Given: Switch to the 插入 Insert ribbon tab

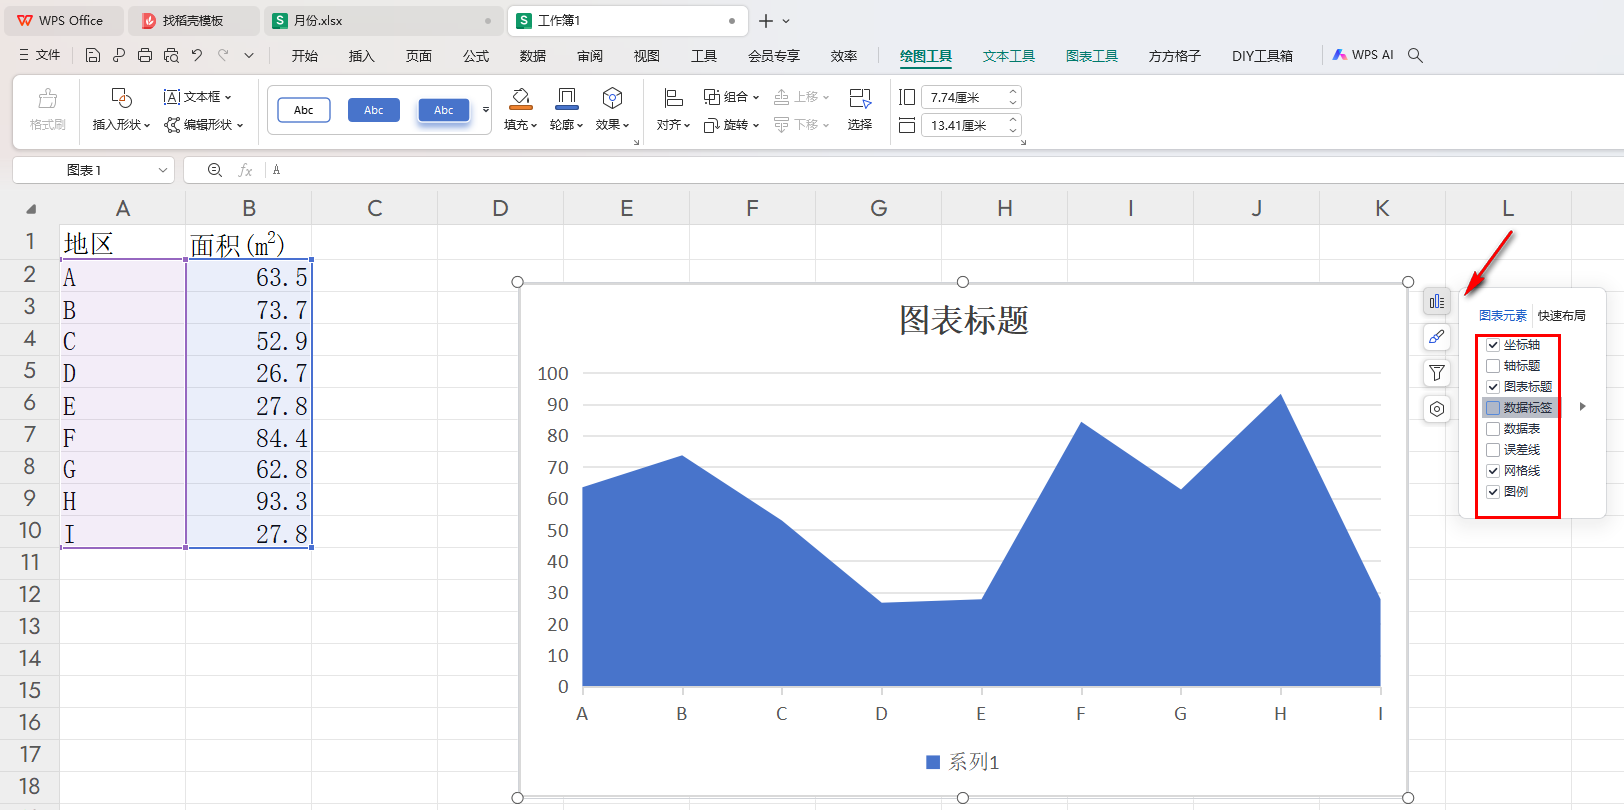Looking at the screenshot, I should coord(361,56).
